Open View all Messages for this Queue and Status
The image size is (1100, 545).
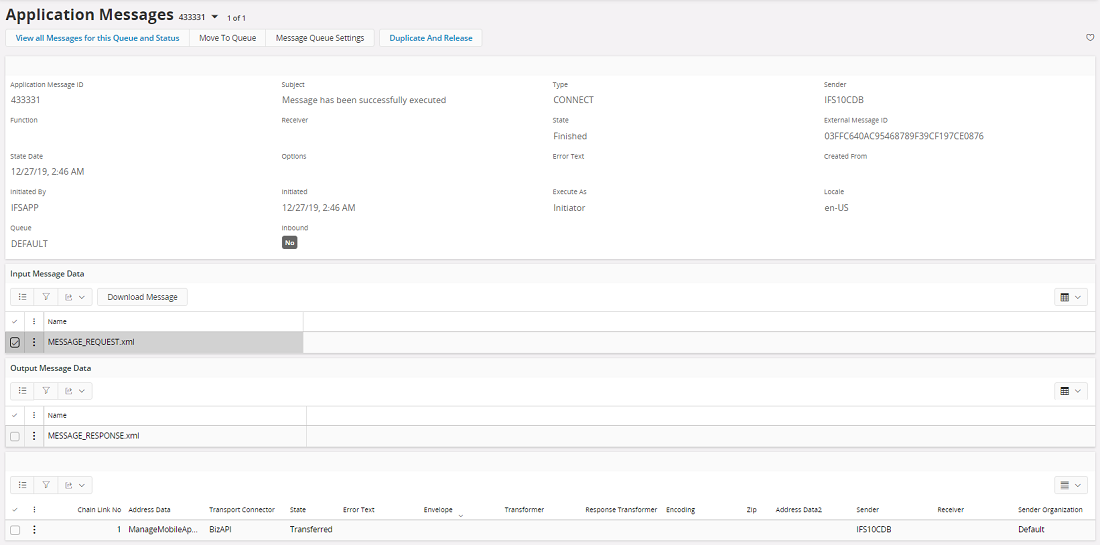[x=98, y=38]
